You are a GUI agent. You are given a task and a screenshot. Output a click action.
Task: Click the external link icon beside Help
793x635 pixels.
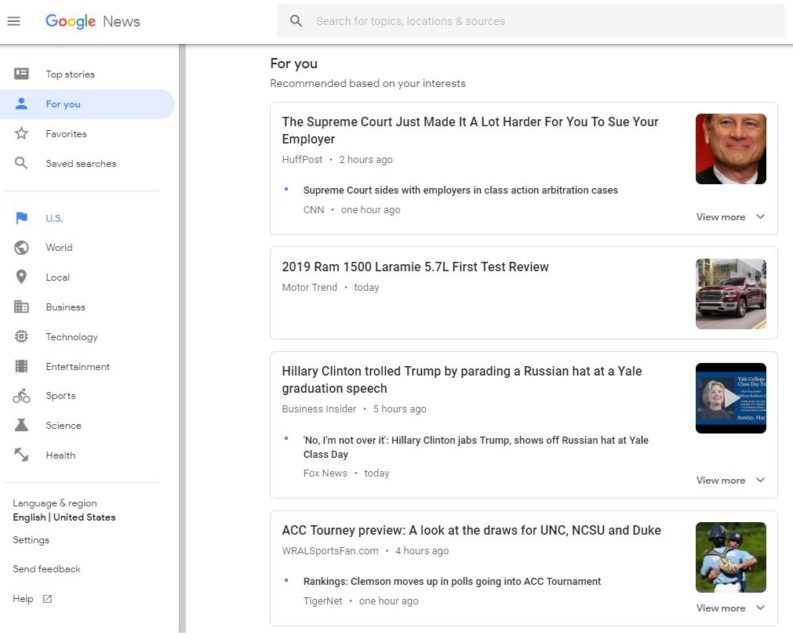tap(47, 599)
